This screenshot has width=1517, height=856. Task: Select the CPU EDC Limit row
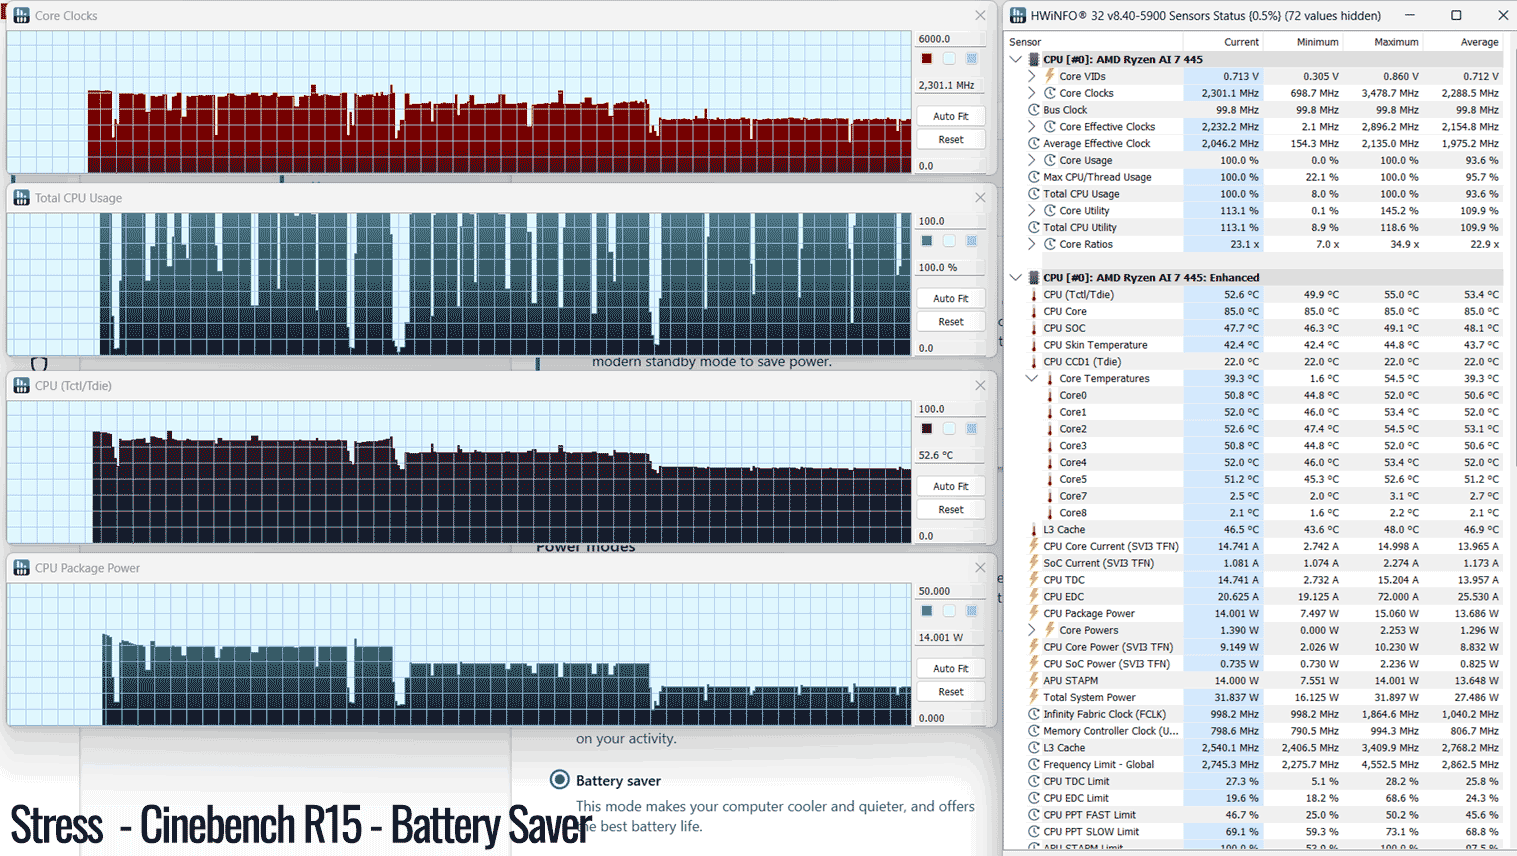(1256, 798)
